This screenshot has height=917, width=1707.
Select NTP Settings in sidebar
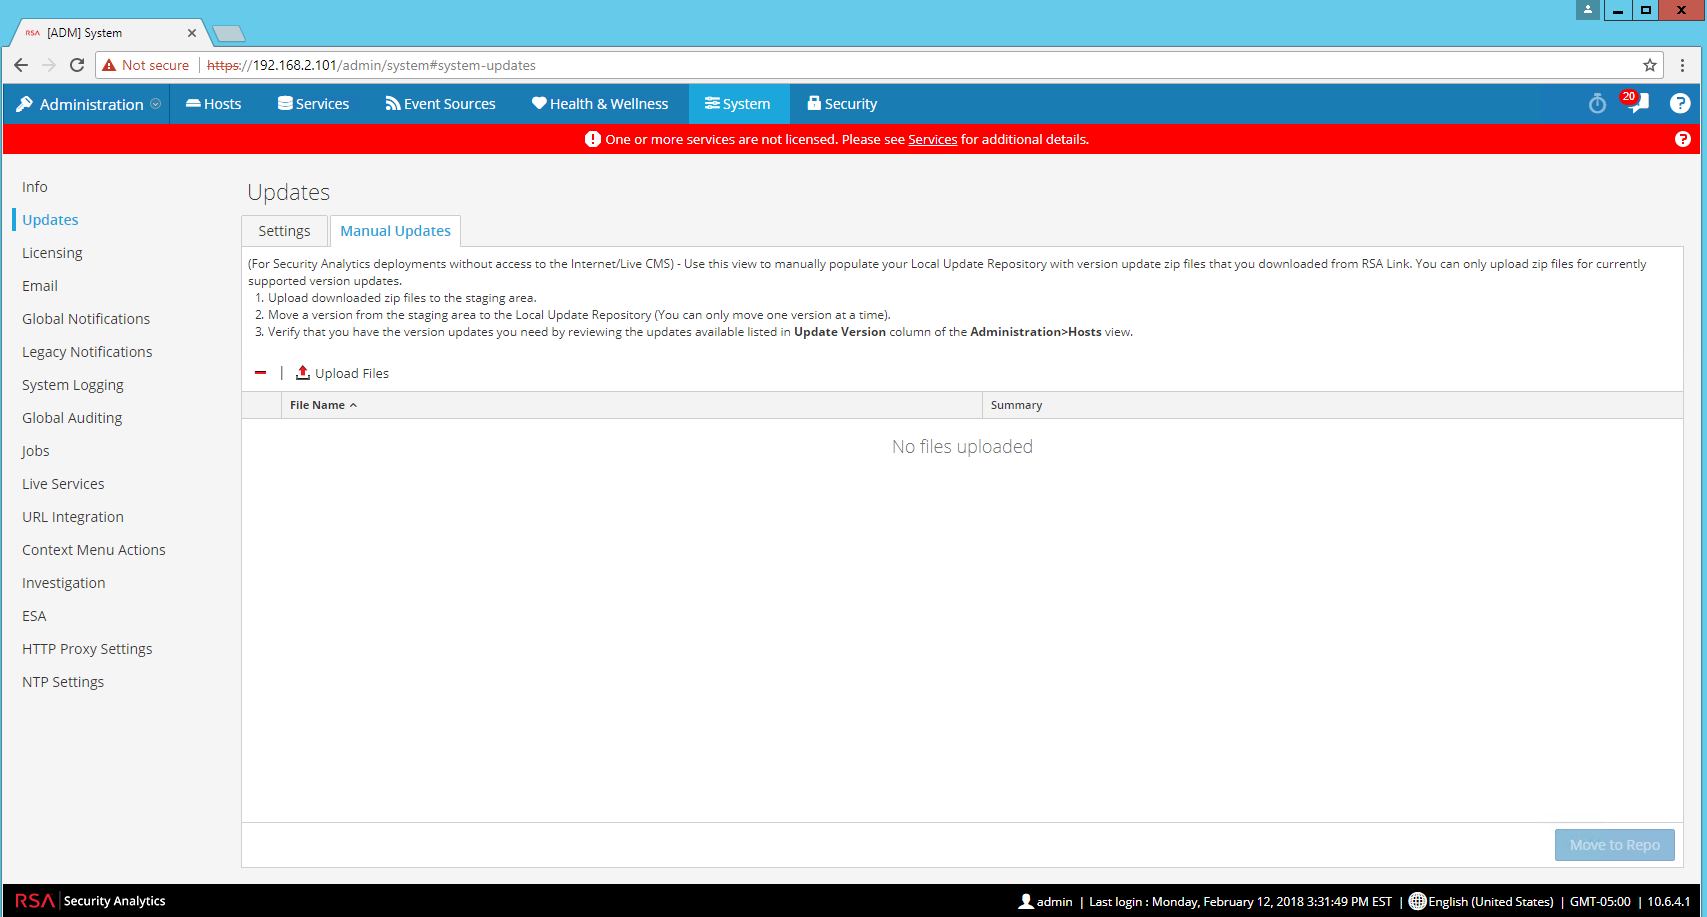point(63,682)
